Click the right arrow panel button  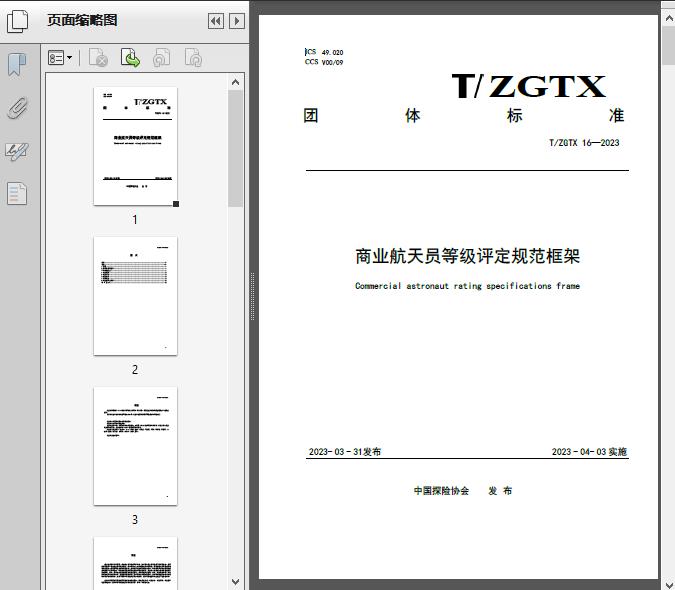[237, 21]
